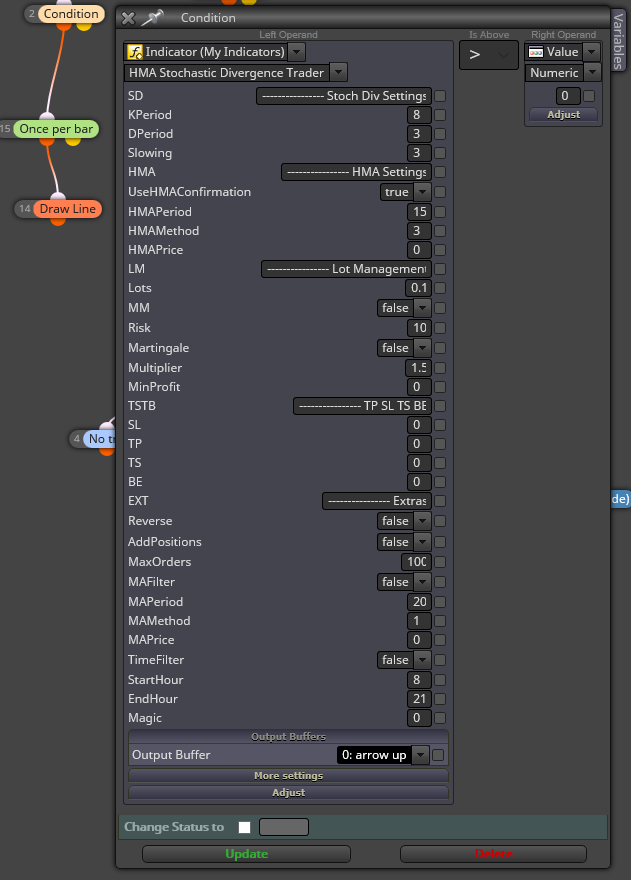Image resolution: width=631 pixels, height=880 pixels.
Task: Tick the checkbox beside Risk
Action: click(440, 328)
